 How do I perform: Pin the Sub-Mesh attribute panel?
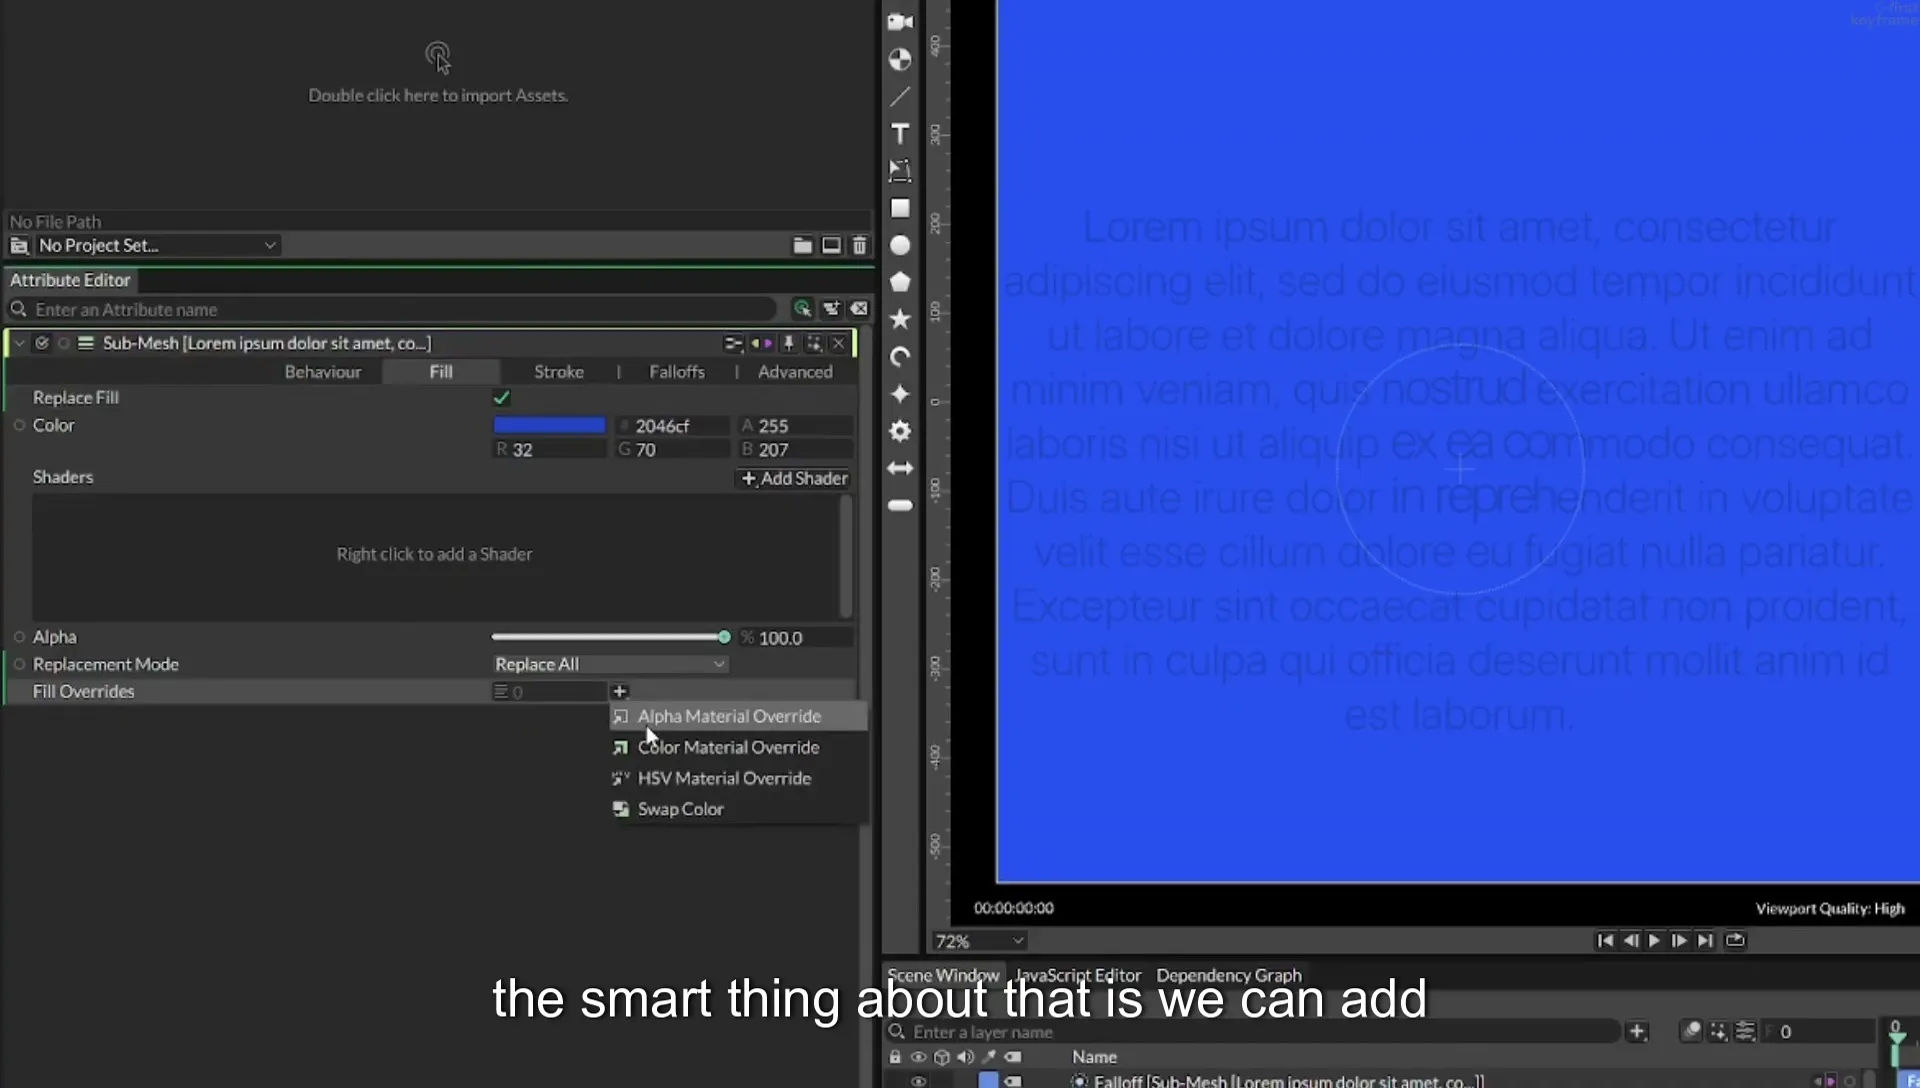pos(788,343)
